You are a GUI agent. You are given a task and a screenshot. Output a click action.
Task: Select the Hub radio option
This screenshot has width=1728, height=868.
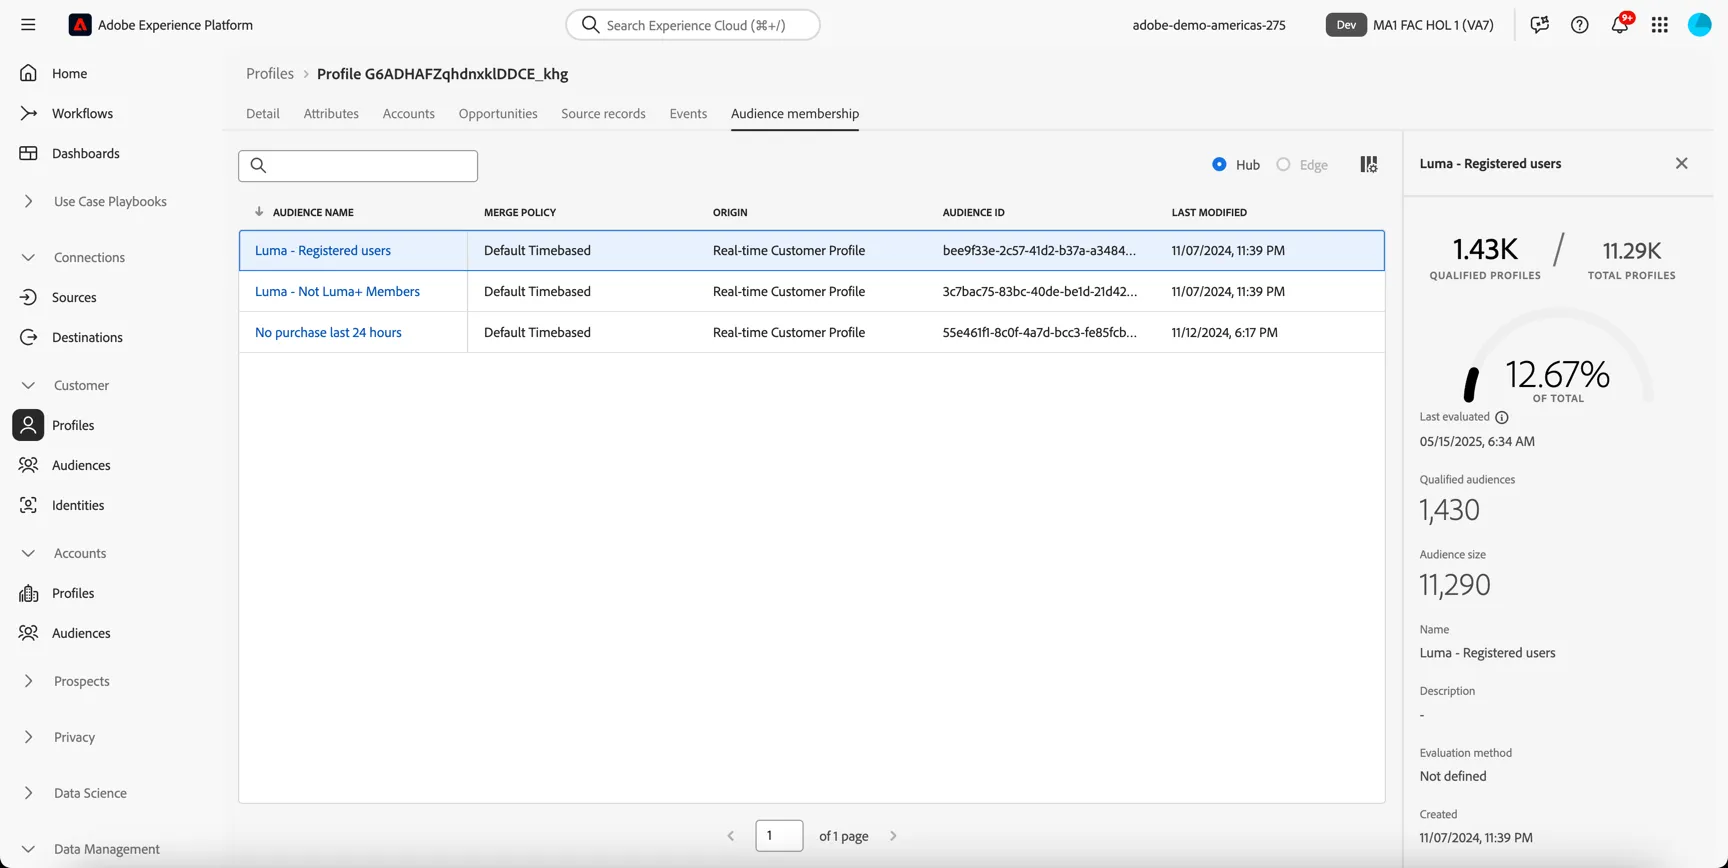coord(1219,164)
